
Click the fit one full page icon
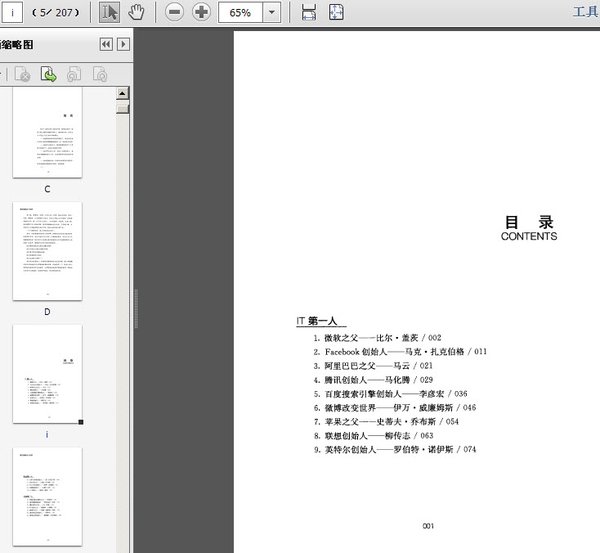click(x=336, y=13)
